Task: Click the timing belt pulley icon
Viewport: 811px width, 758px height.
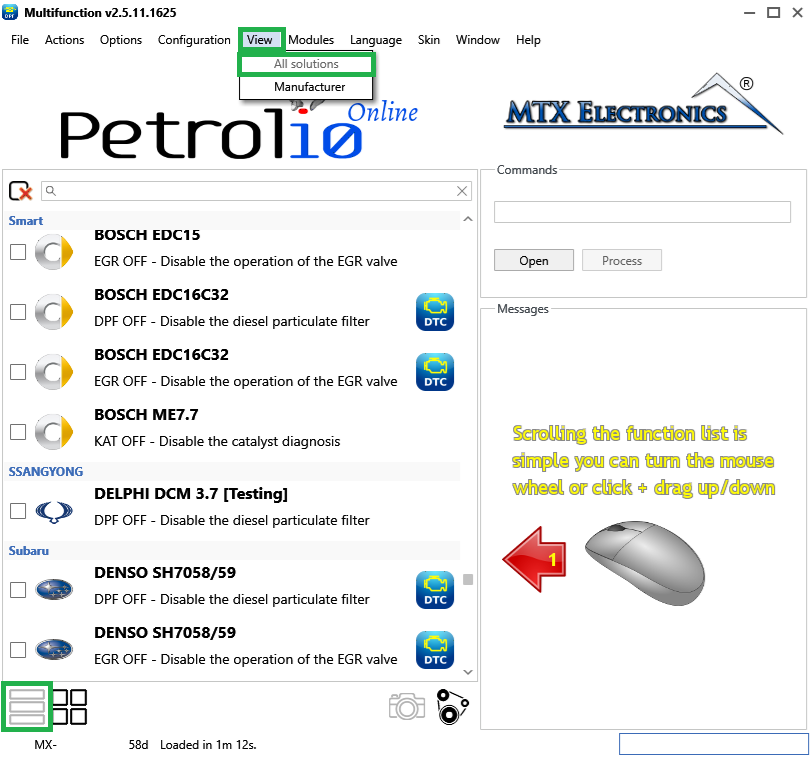Action: click(453, 707)
